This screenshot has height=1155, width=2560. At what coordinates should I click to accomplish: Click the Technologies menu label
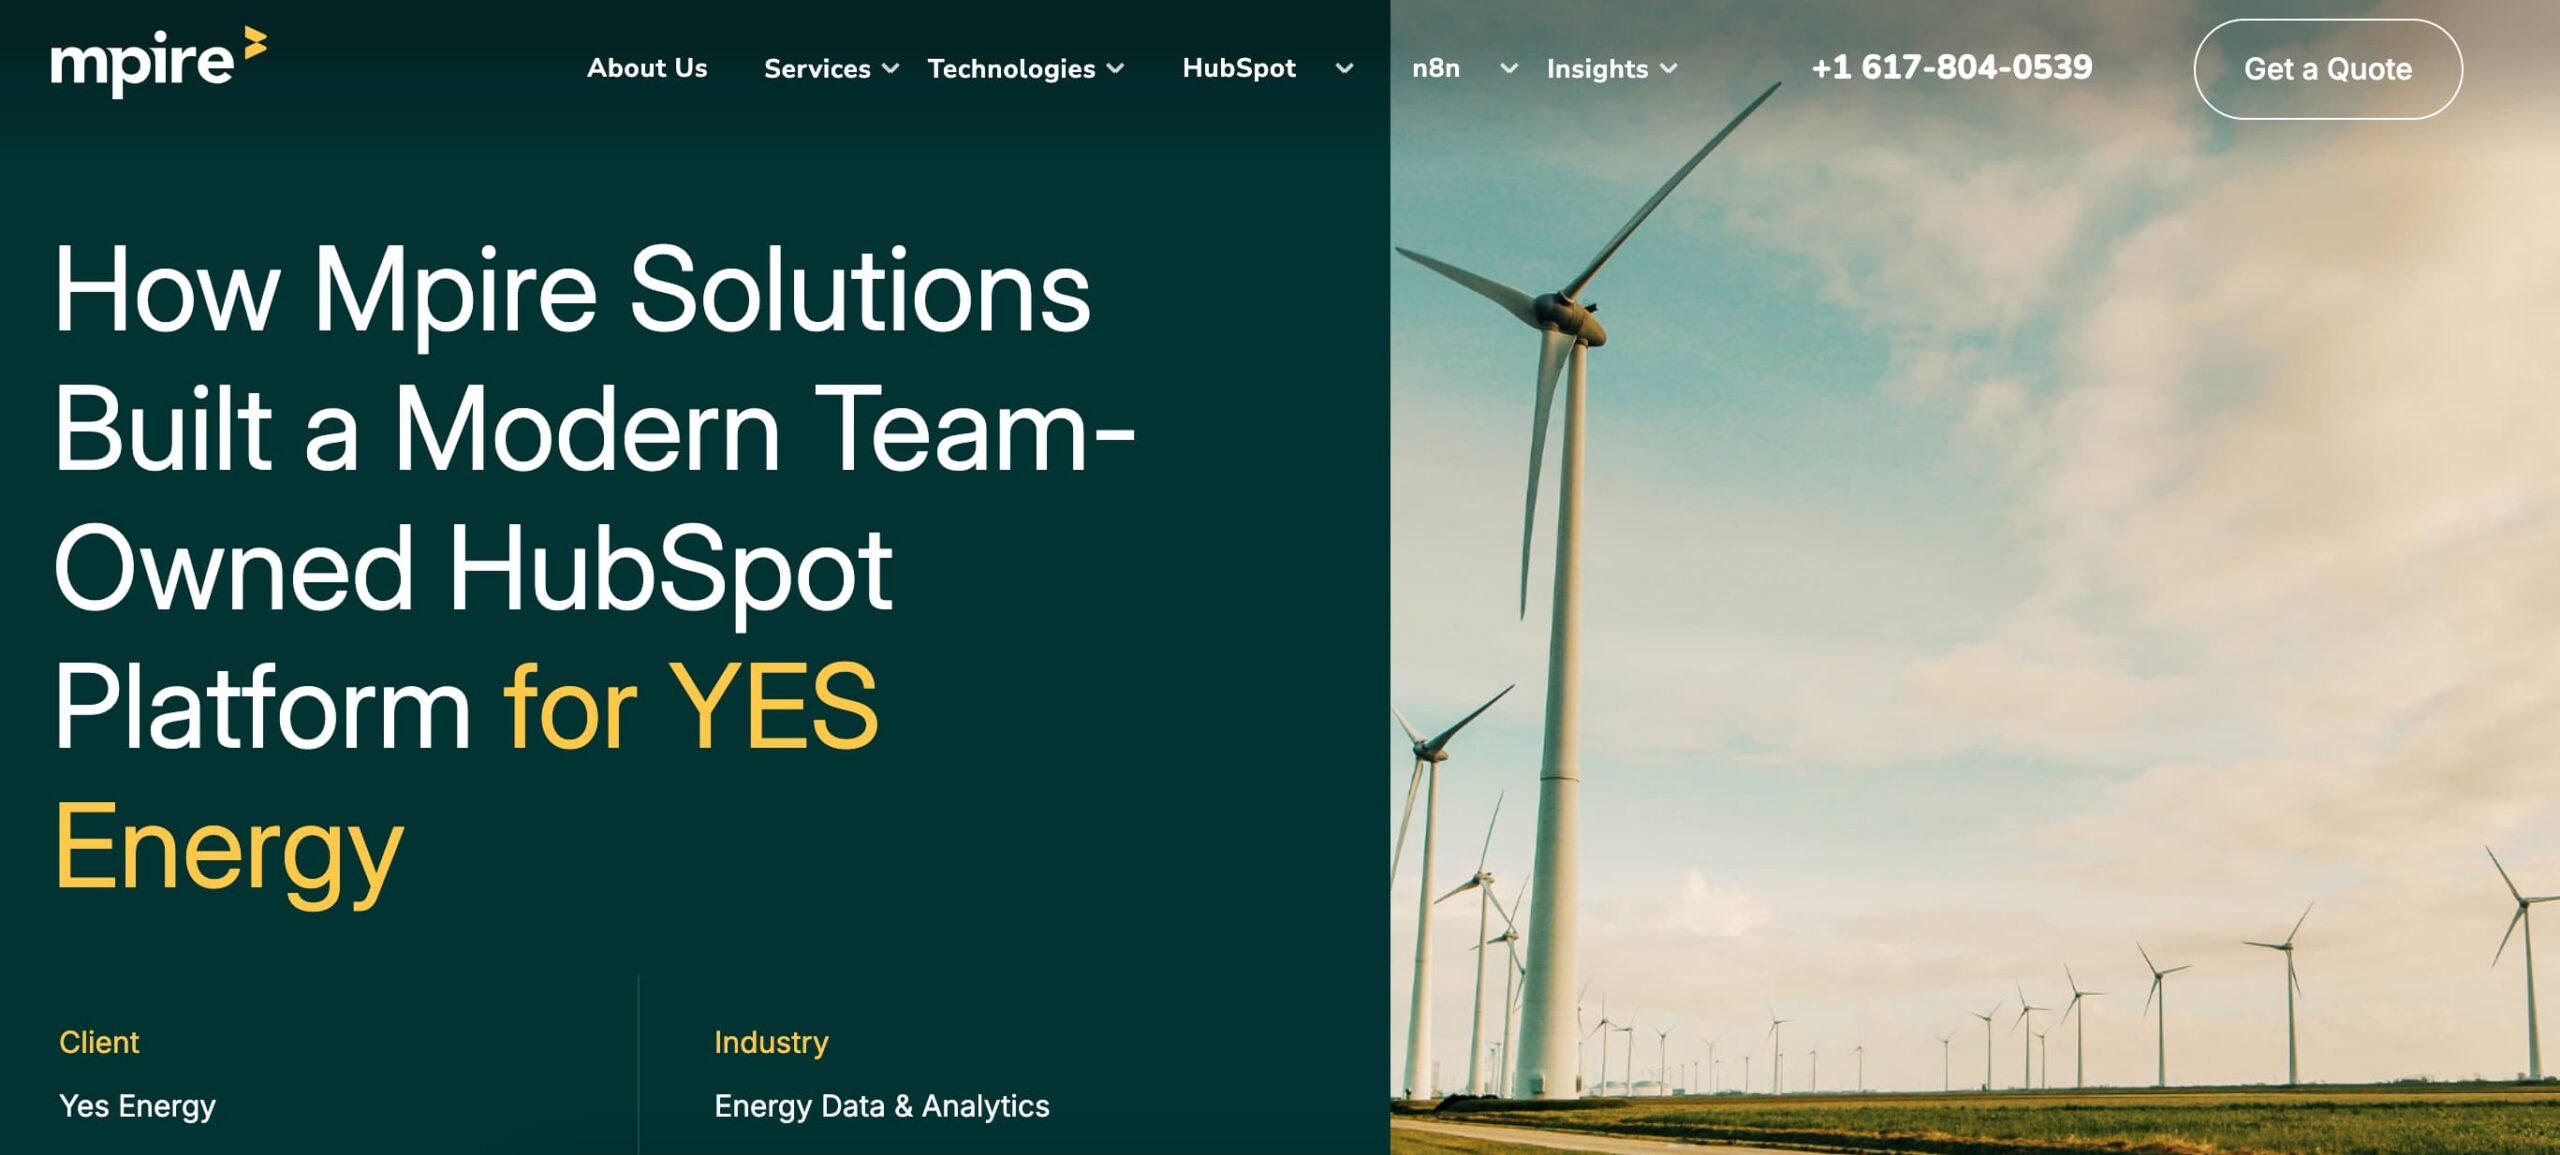click(1011, 69)
